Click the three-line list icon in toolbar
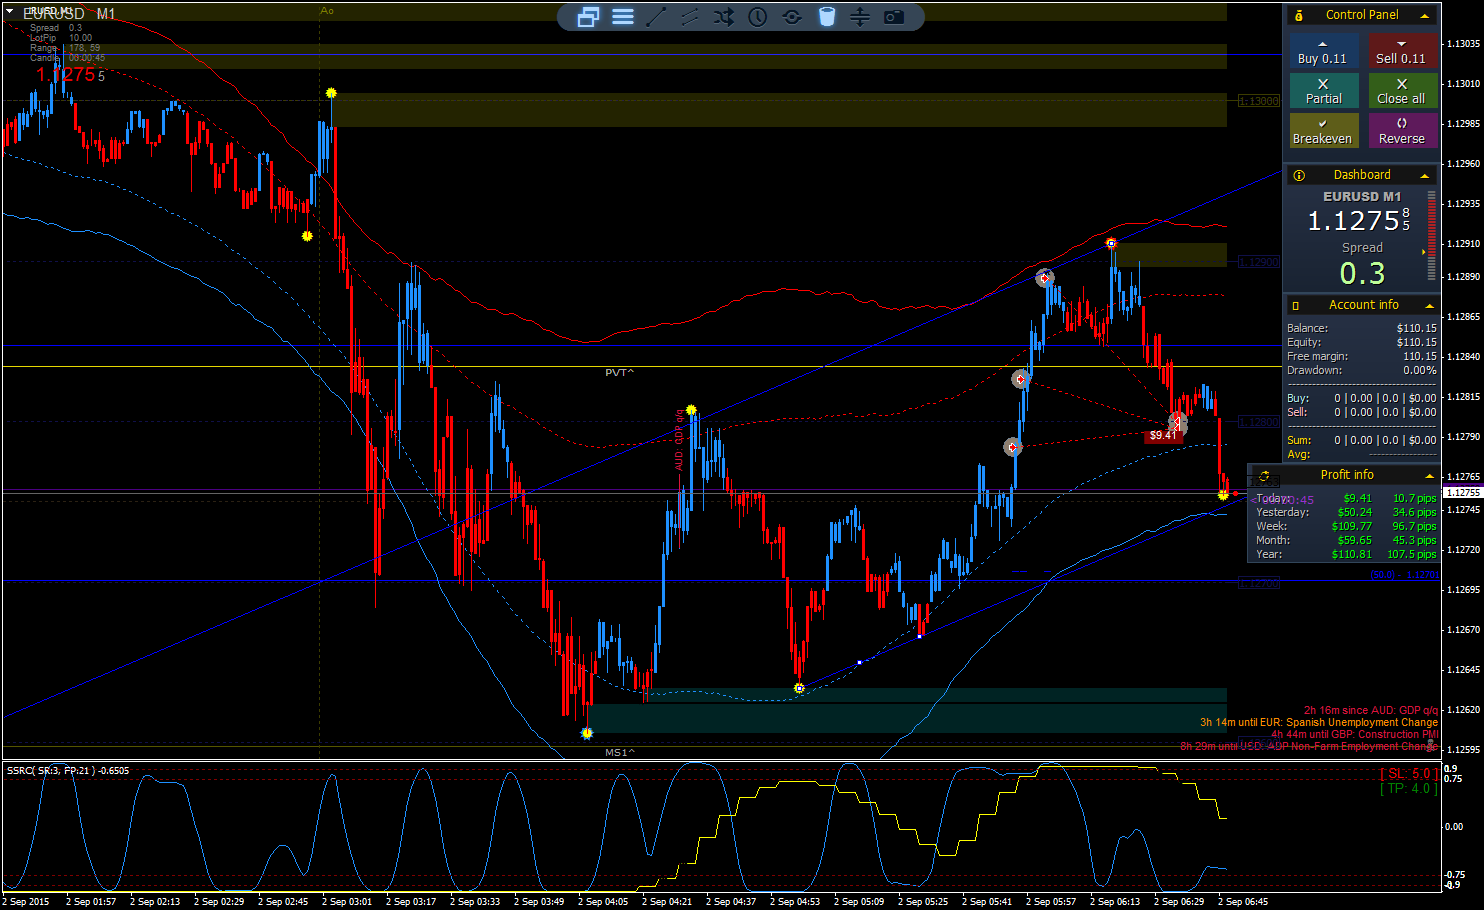Viewport: 1484px width, 910px height. pos(623,17)
